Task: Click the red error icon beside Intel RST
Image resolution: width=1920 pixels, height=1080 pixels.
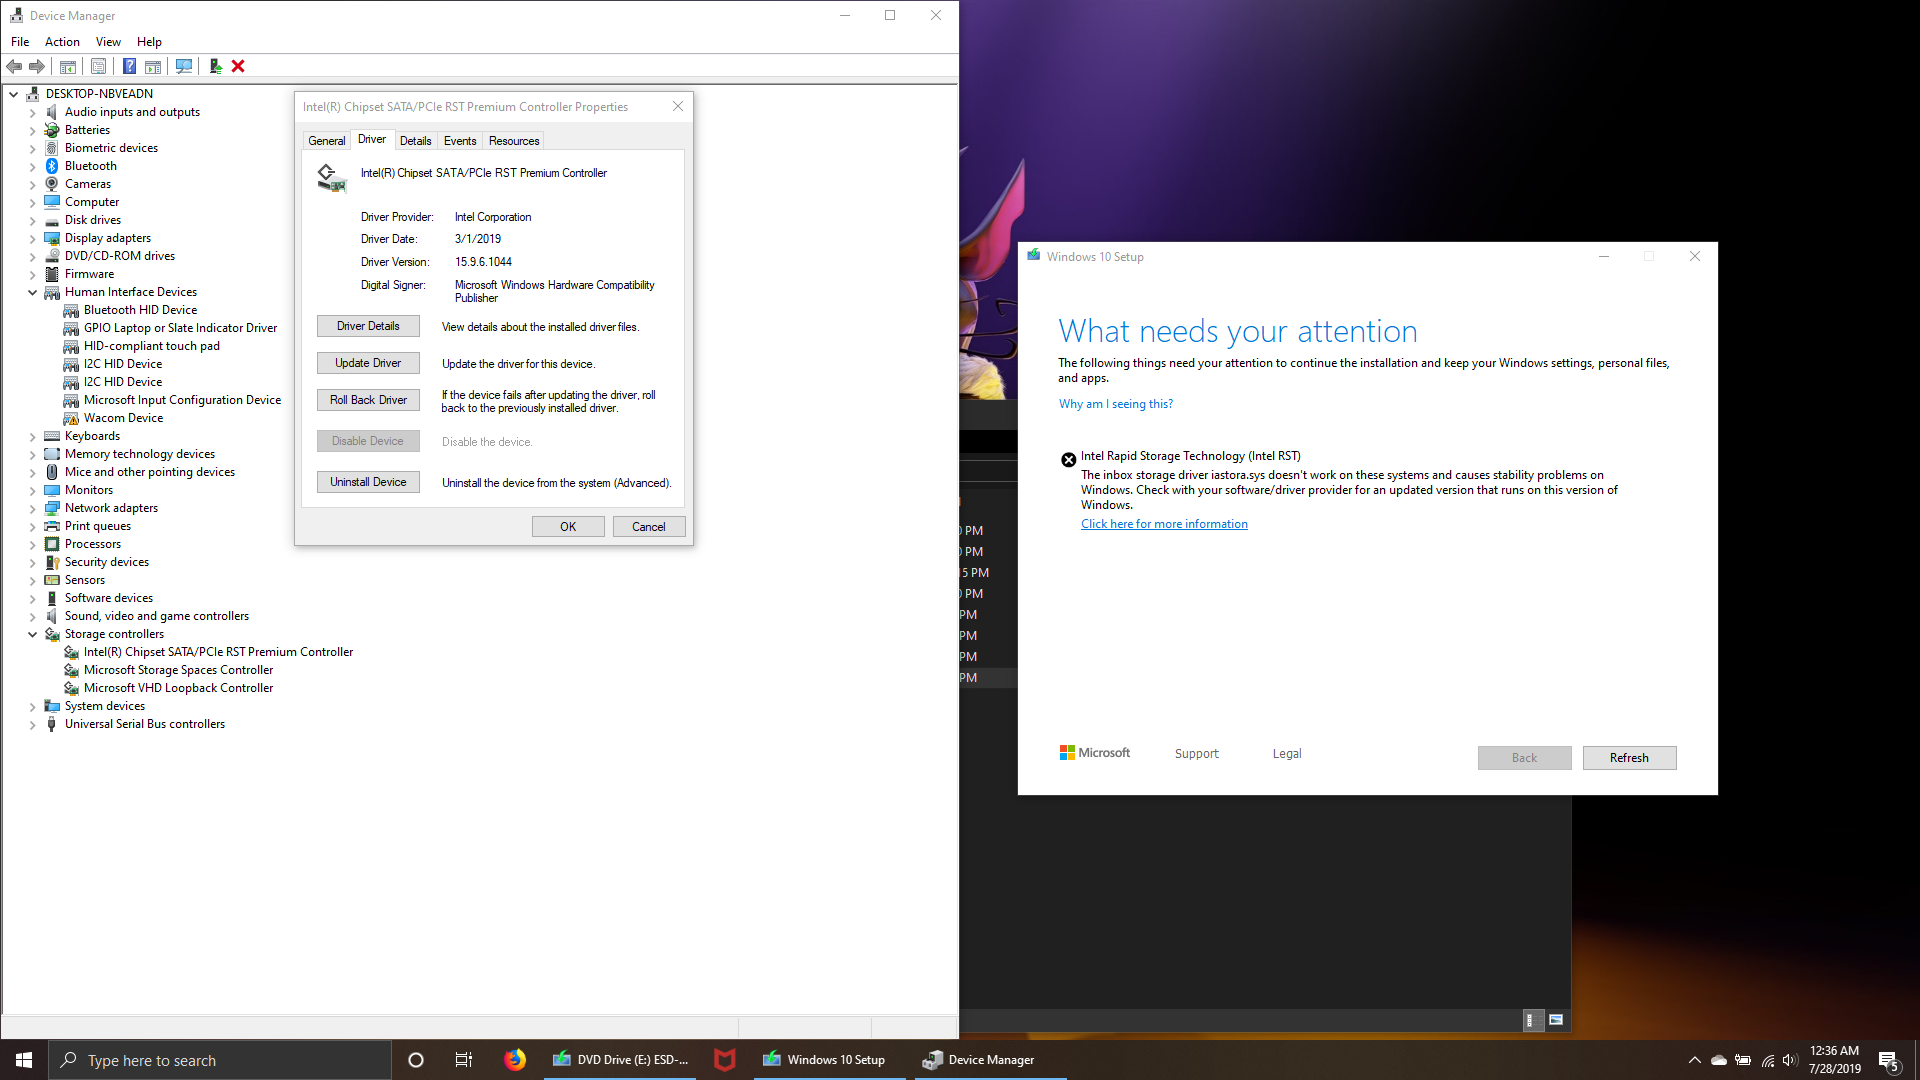Action: tap(1068, 459)
